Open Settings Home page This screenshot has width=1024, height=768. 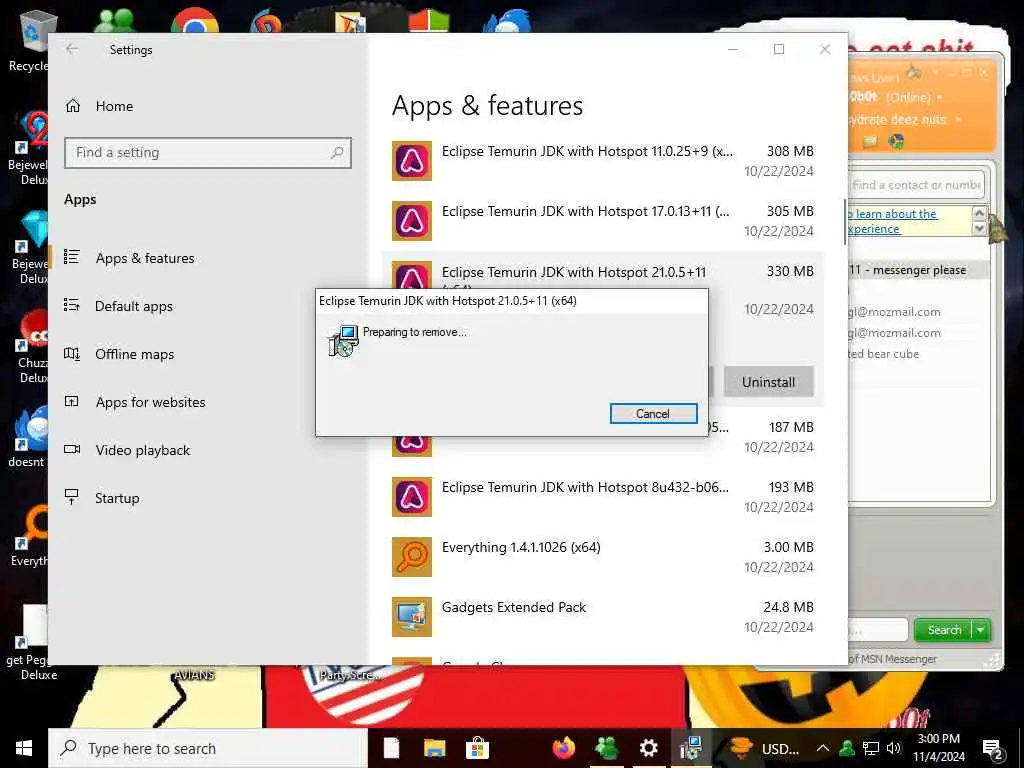[114, 106]
